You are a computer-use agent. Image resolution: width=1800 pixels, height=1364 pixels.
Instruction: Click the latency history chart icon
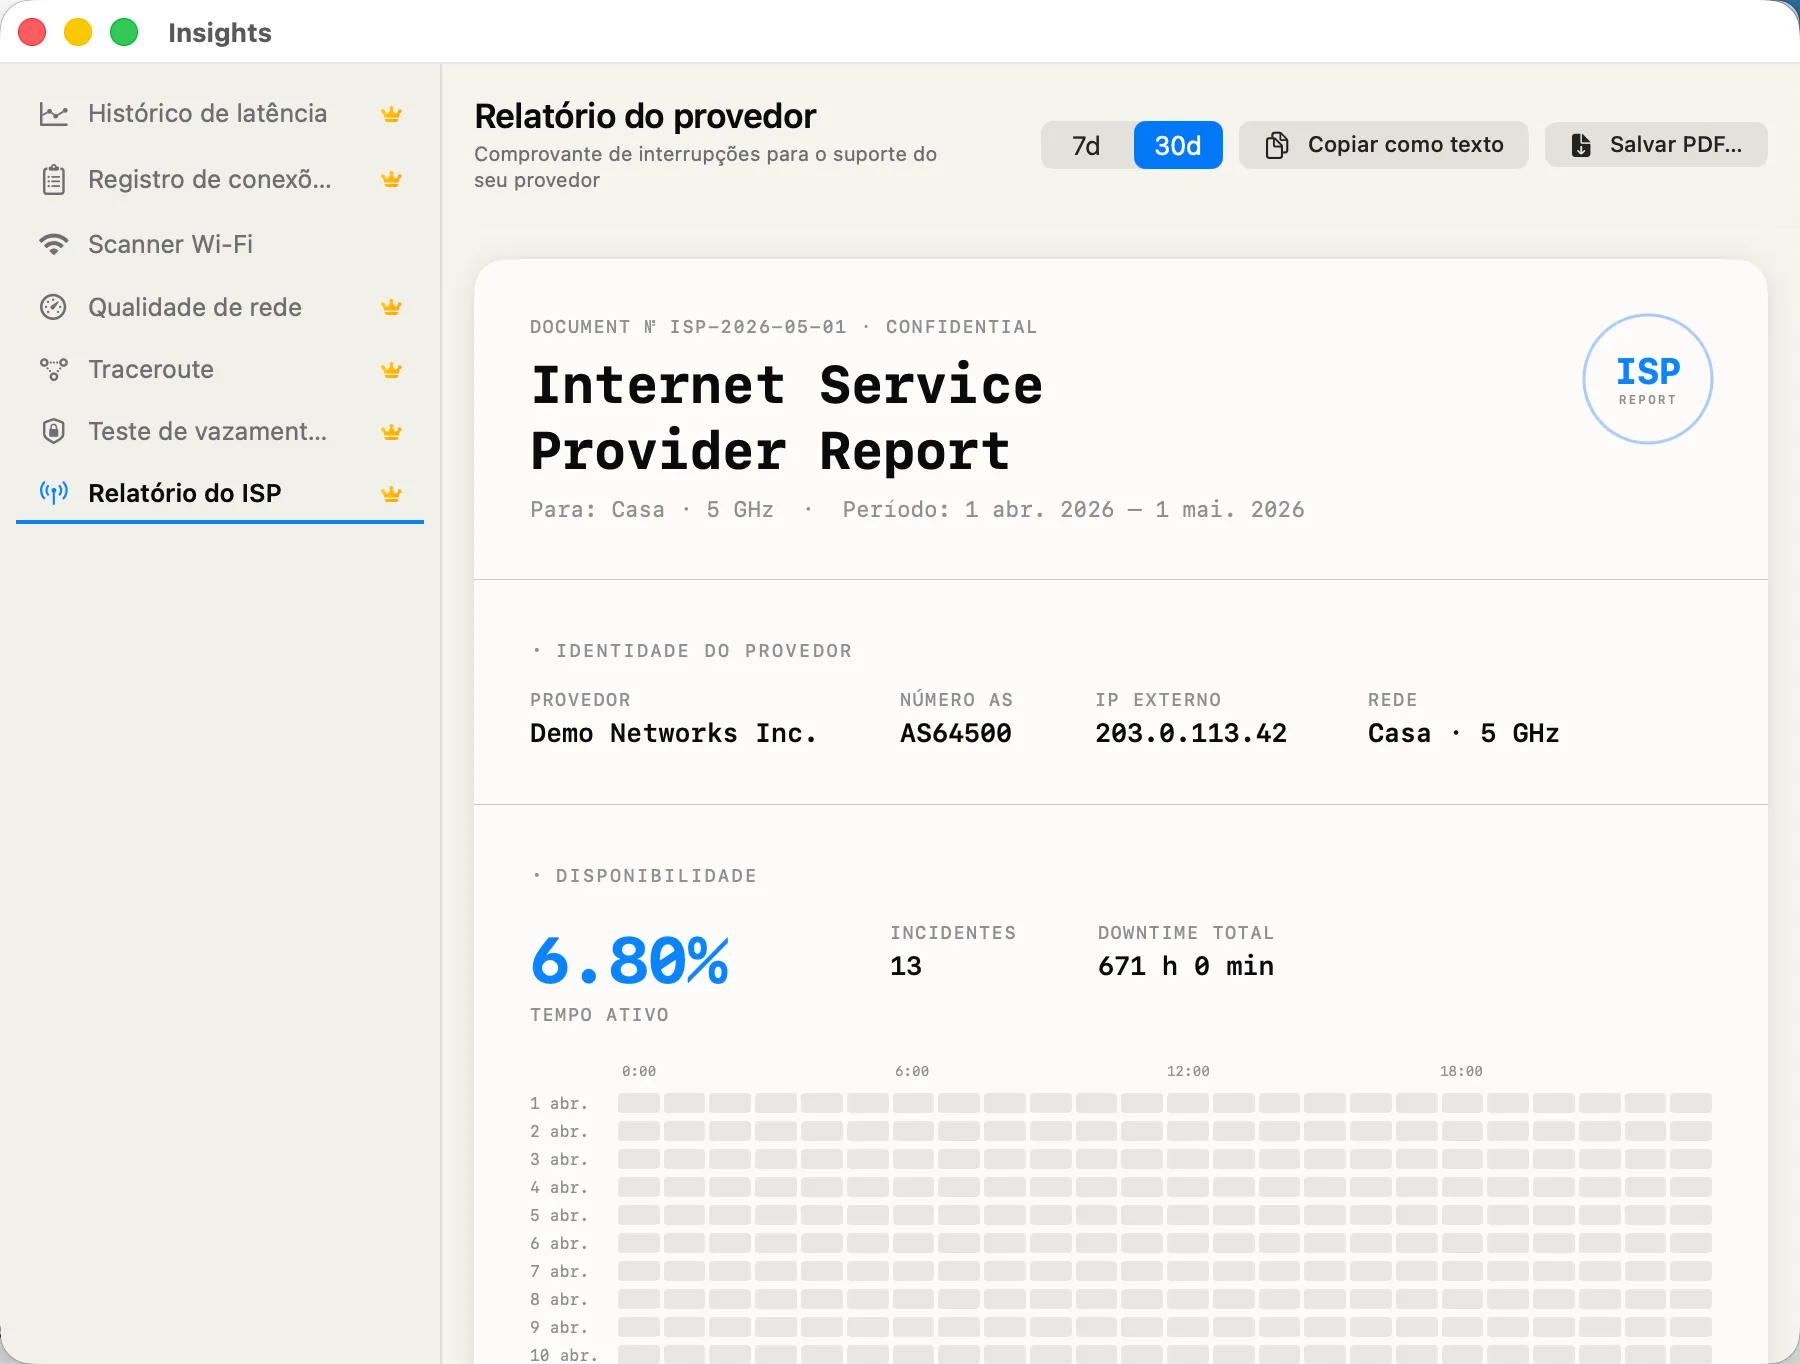[x=53, y=114]
